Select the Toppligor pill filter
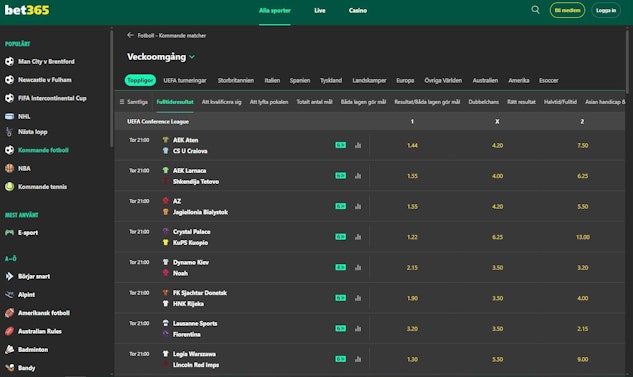The height and width of the screenshot is (377, 633). pos(140,80)
